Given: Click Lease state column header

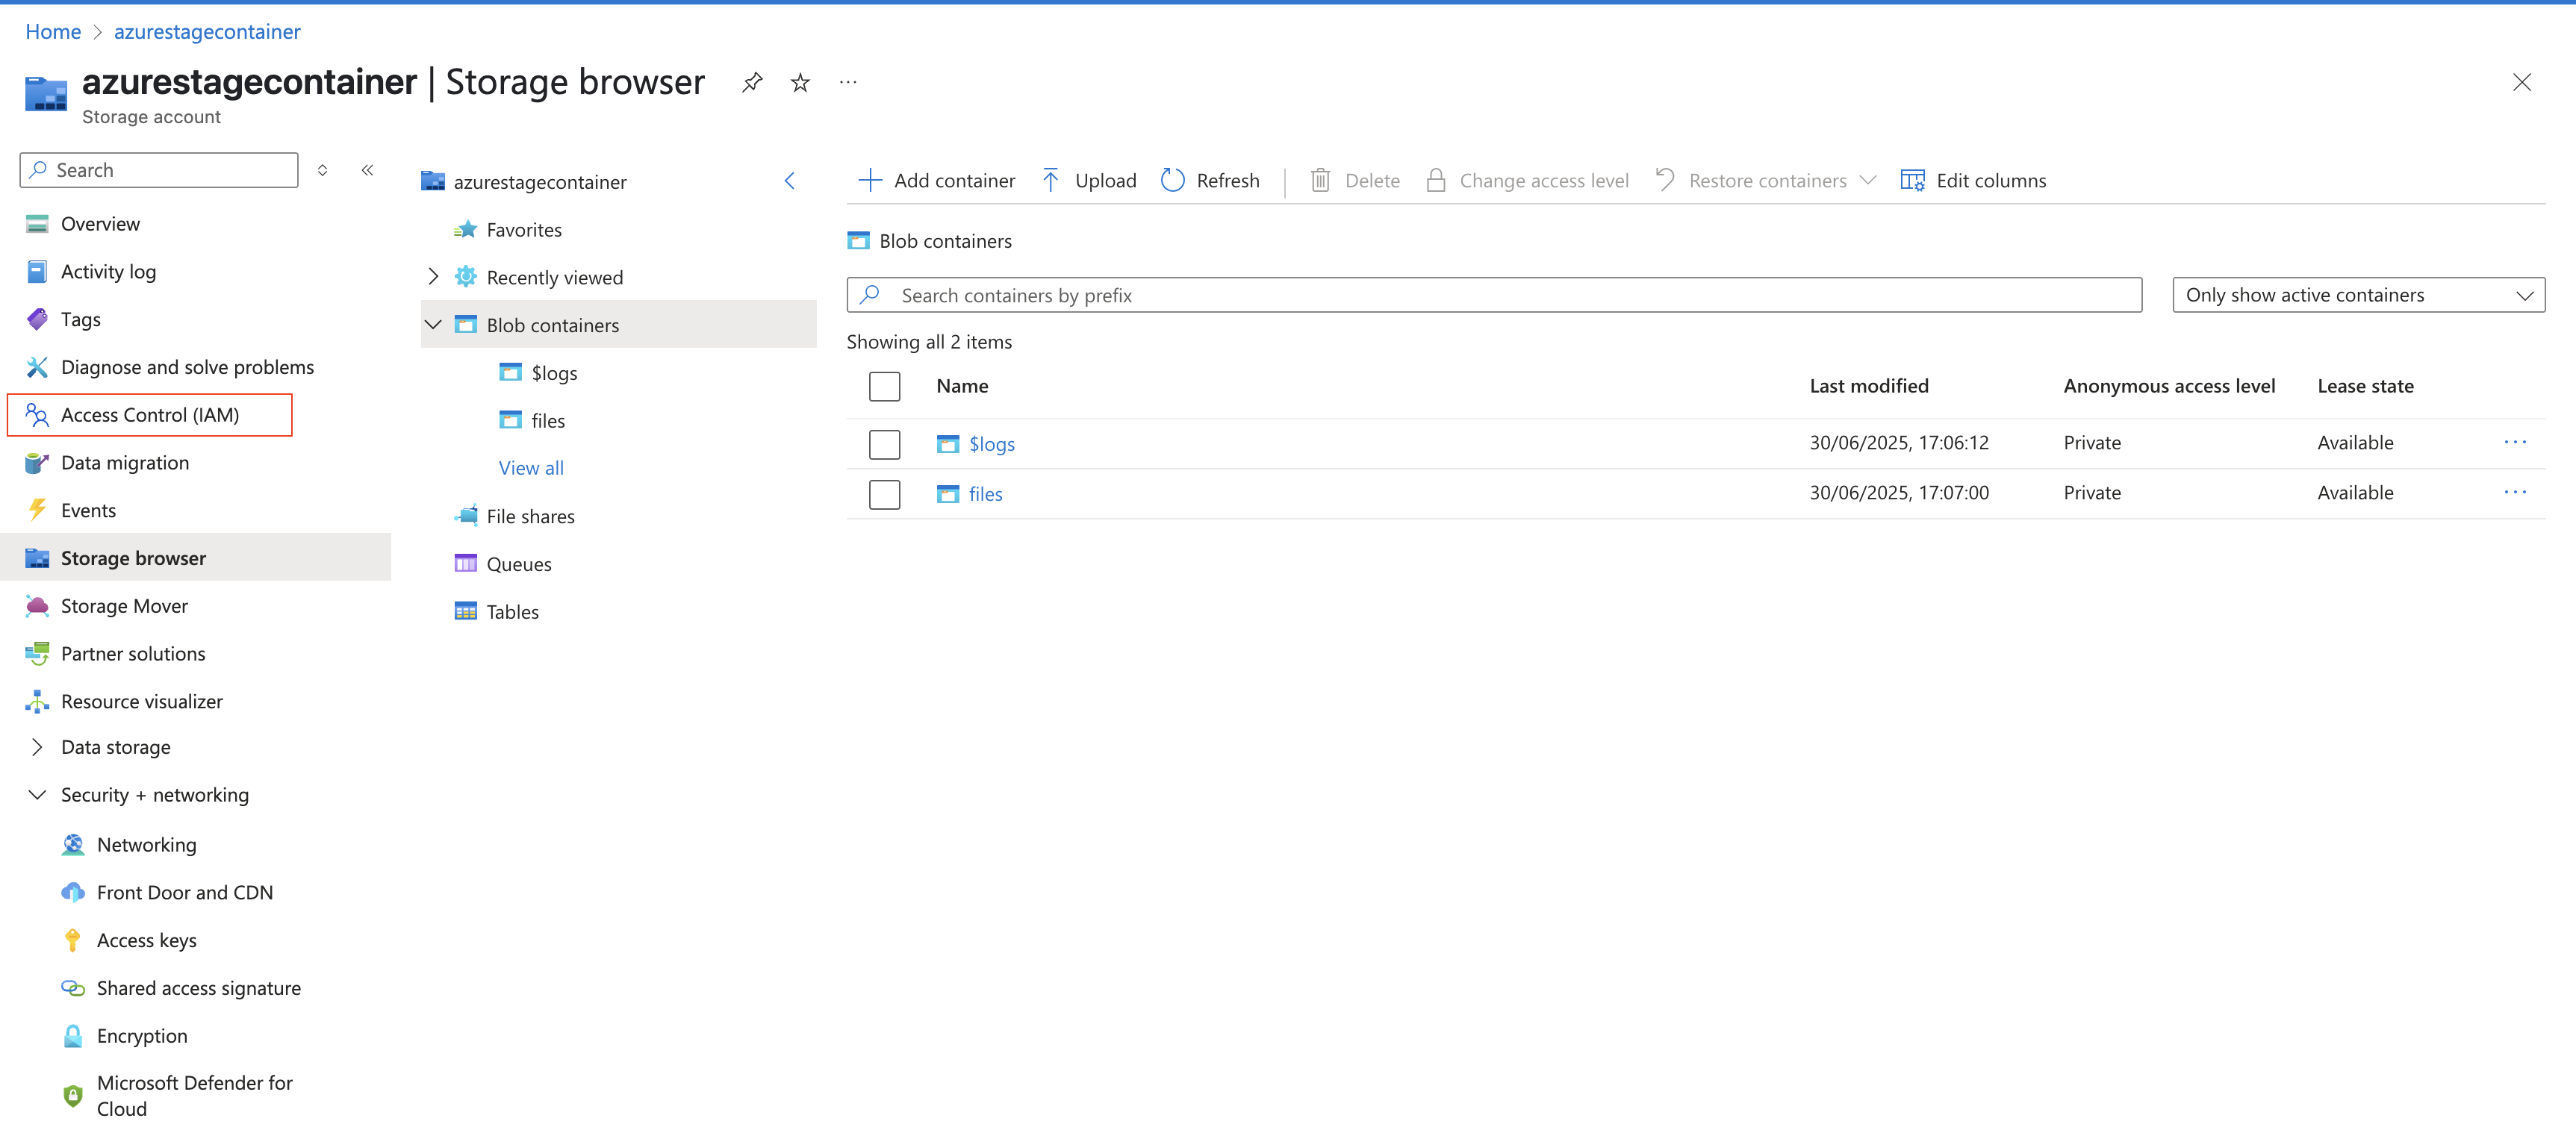Looking at the screenshot, I should click(x=2365, y=386).
